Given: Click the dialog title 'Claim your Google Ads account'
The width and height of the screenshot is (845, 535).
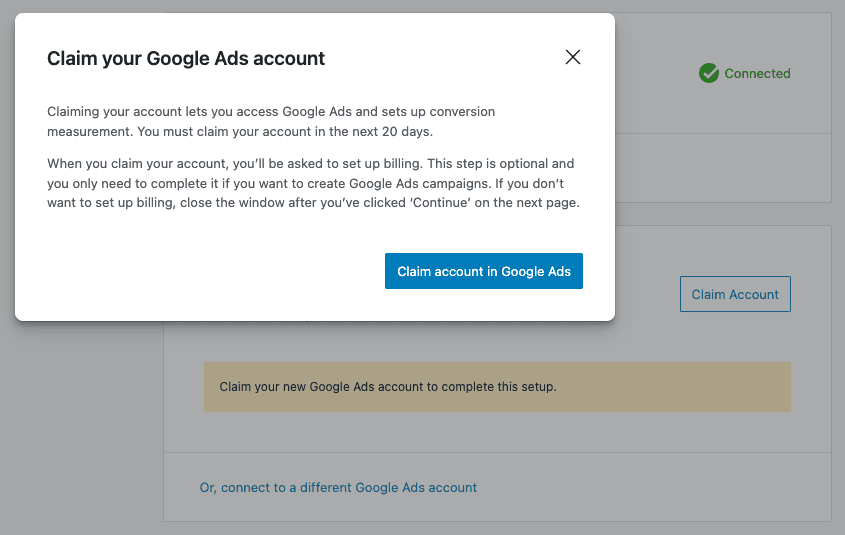Looking at the screenshot, I should (186, 58).
